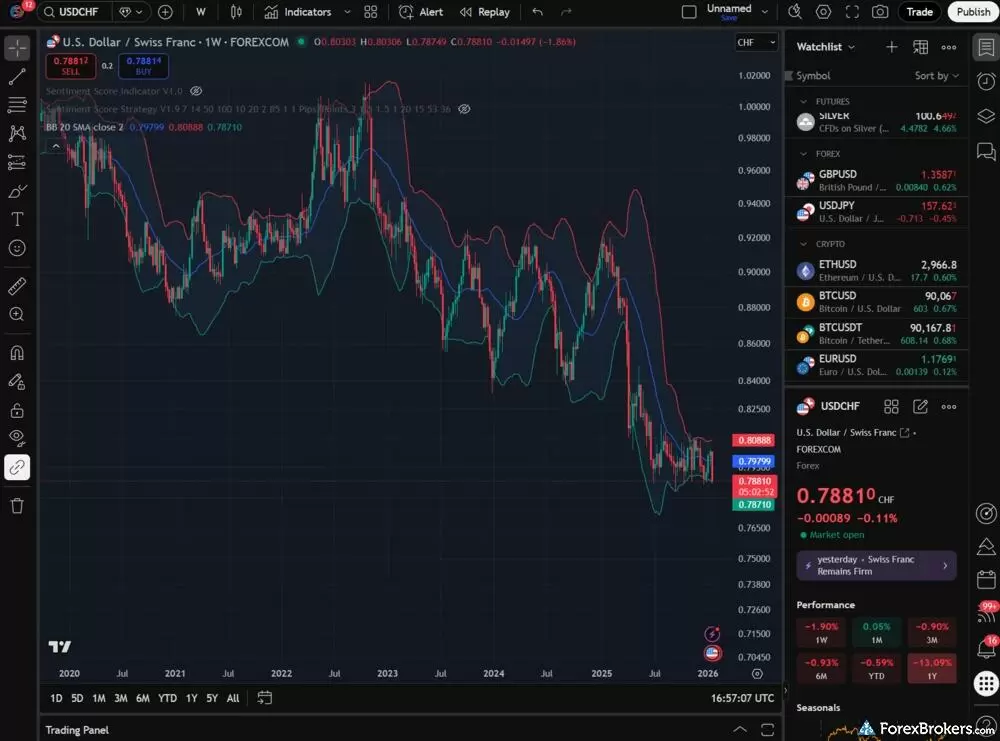Redo the chart action

click(x=566, y=12)
